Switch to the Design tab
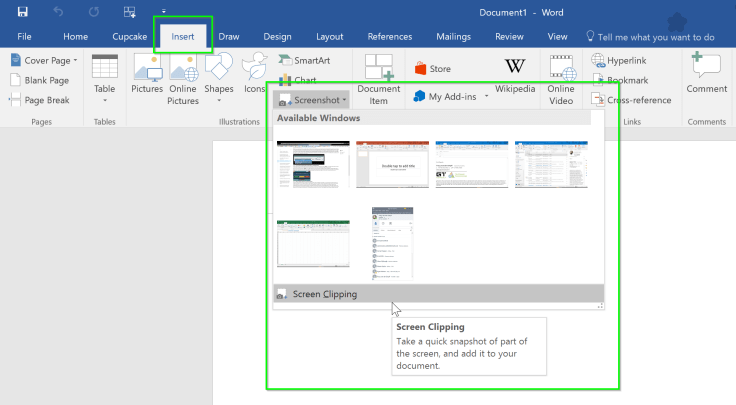Screen dimensions: 736x405 coord(277,36)
